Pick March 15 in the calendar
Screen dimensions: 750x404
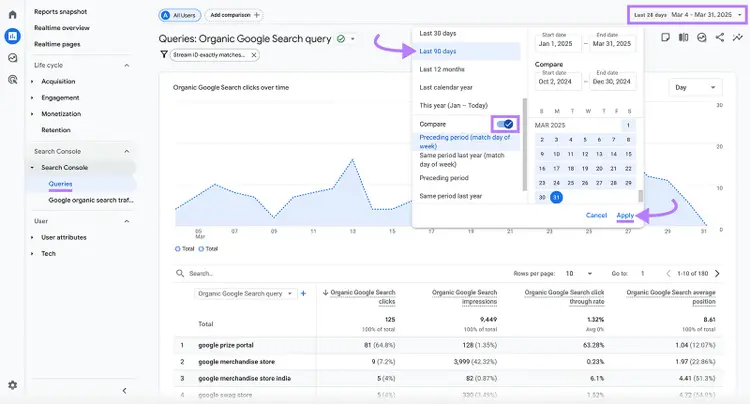(628, 154)
